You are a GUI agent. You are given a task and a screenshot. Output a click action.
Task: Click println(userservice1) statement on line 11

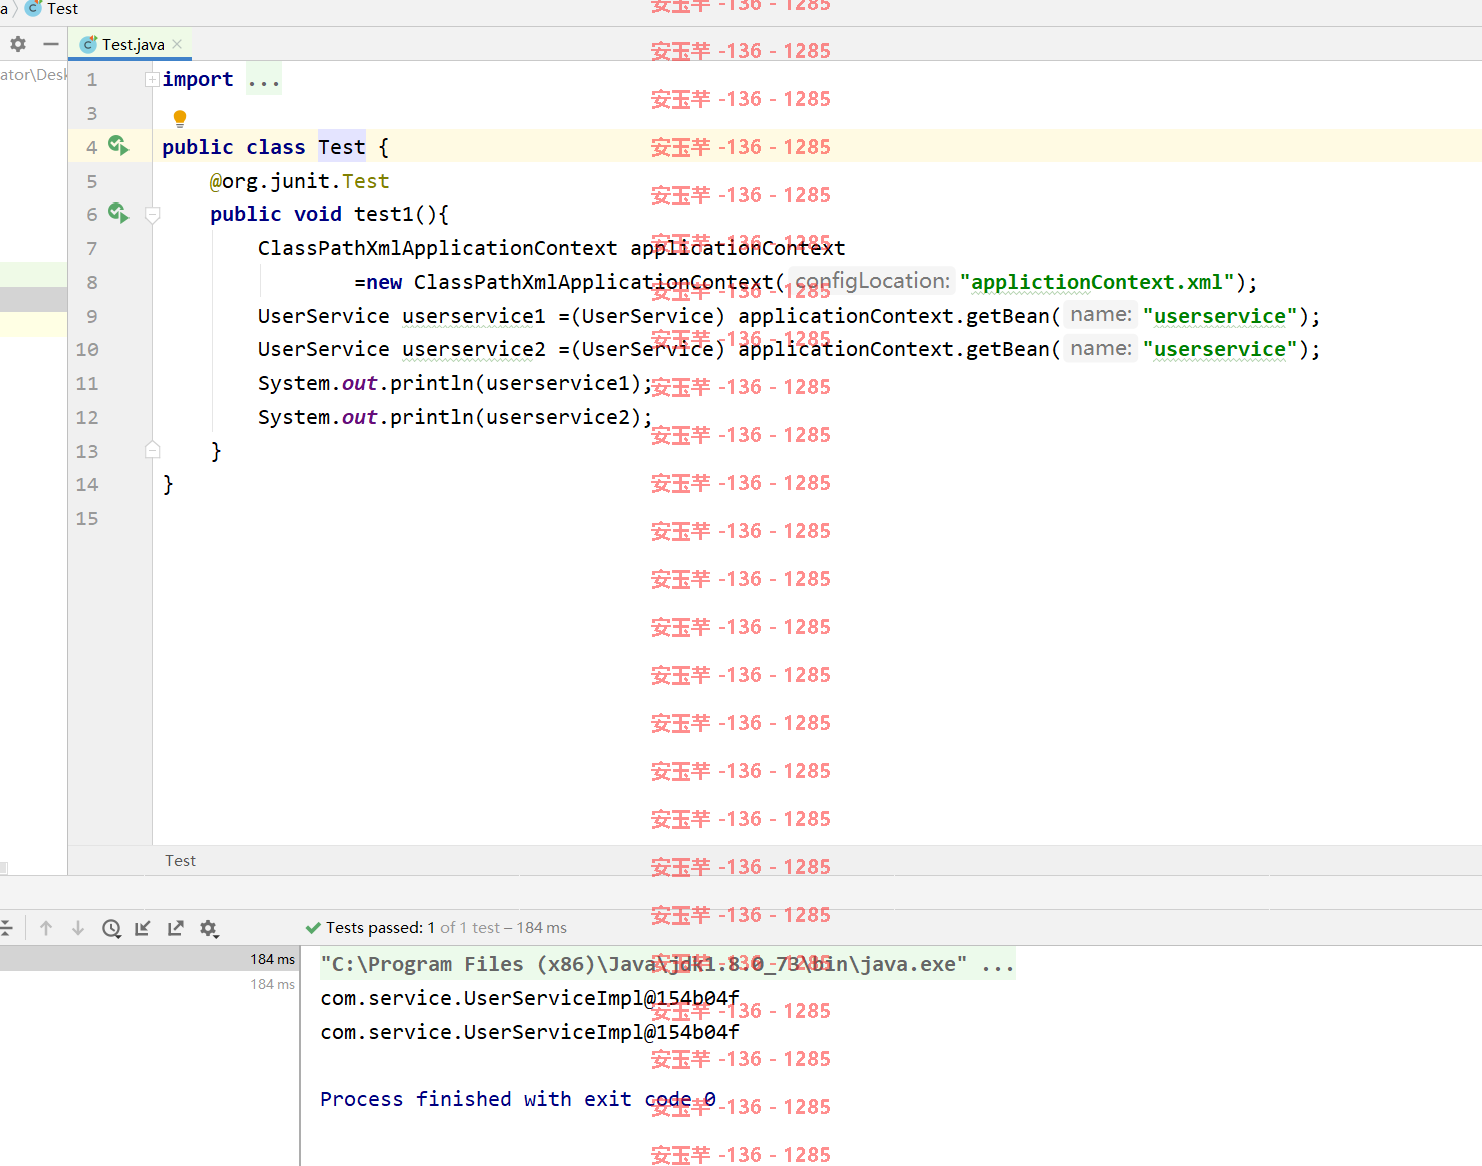point(455,383)
